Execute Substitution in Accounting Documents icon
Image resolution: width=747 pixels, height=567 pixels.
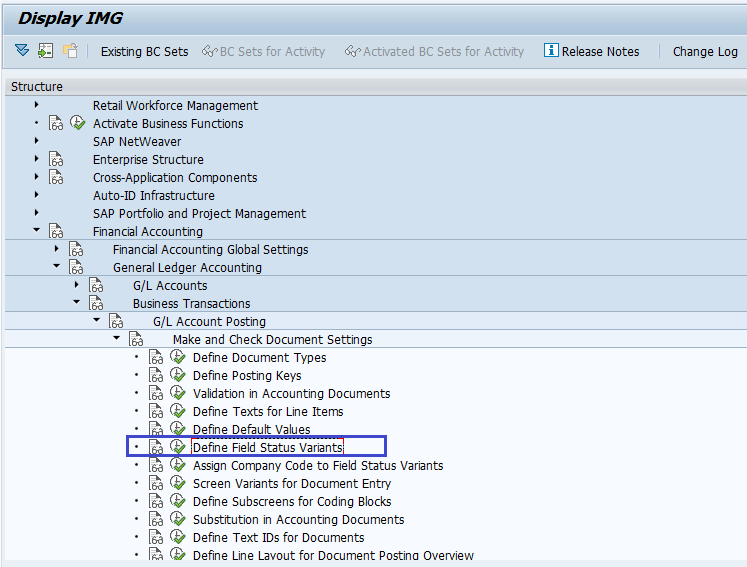coord(178,519)
